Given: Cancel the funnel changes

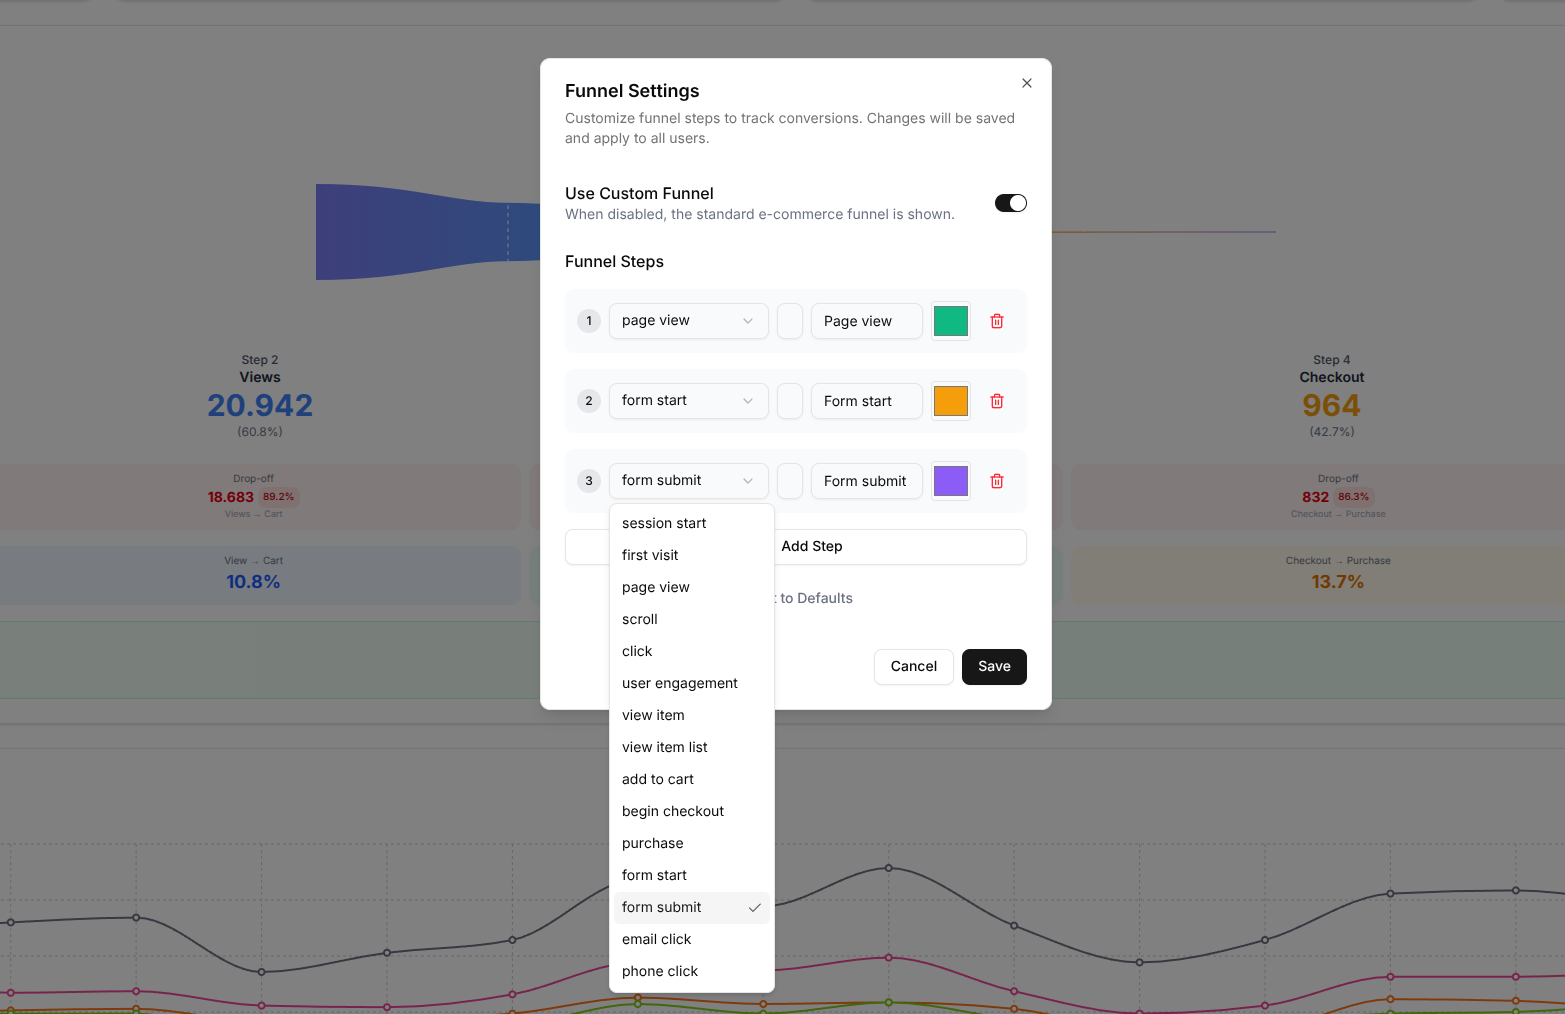Looking at the screenshot, I should [x=913, y=666].
